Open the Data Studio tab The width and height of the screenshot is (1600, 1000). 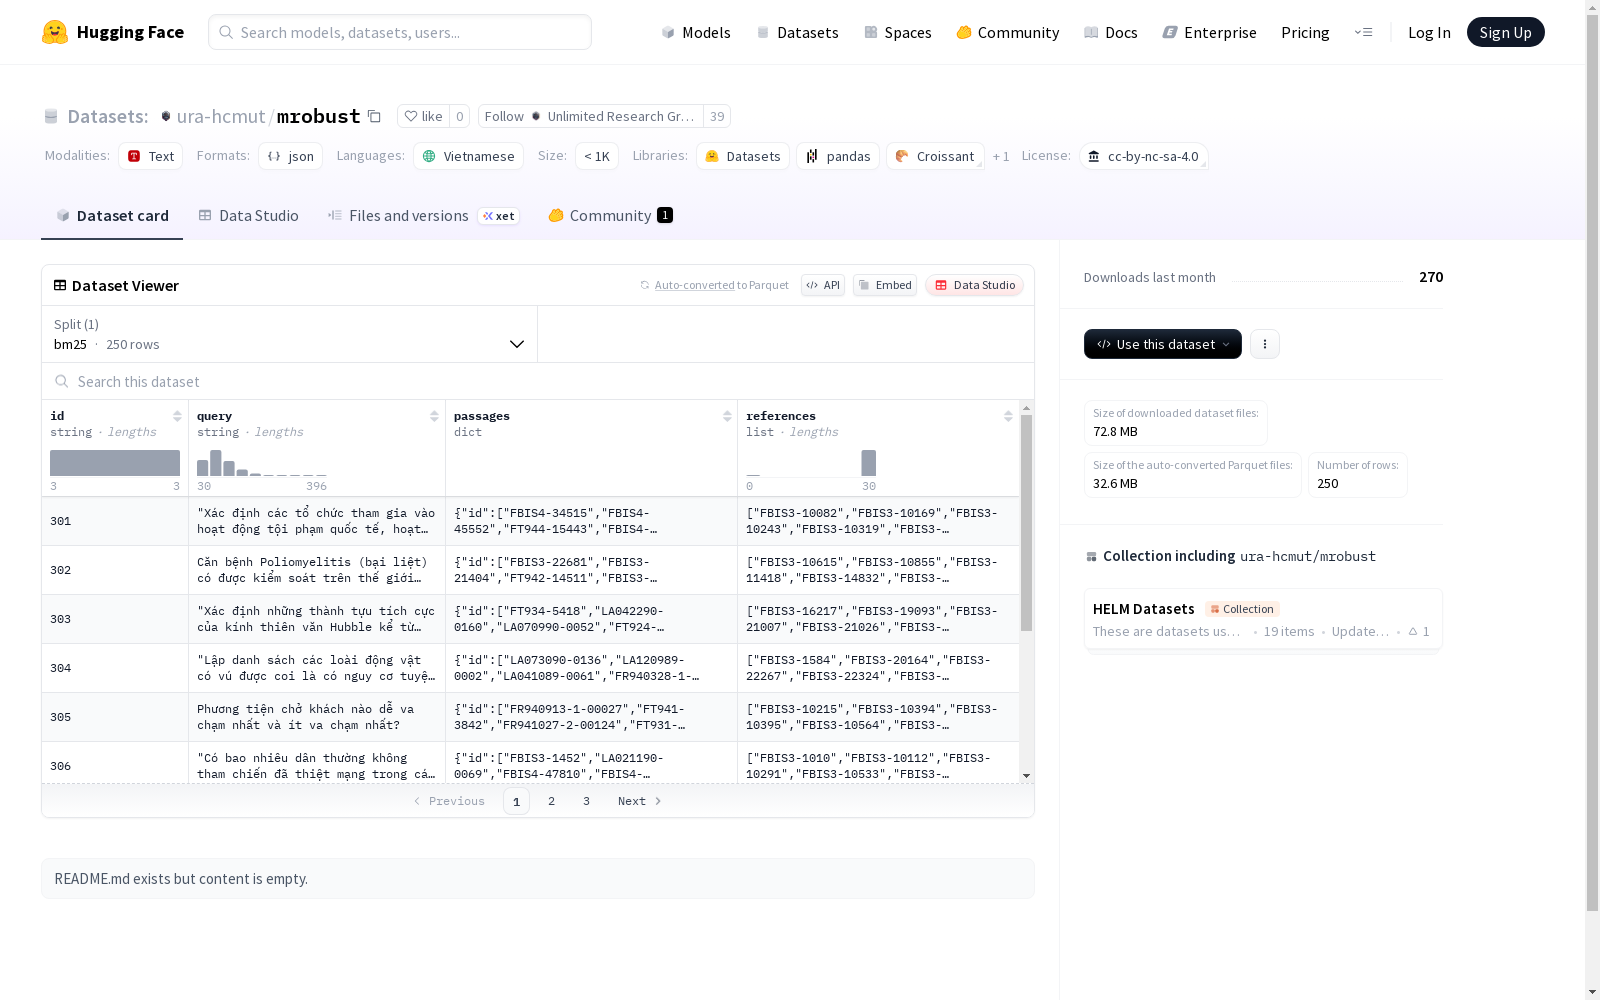pyautogui.click(x=249, y=216)
